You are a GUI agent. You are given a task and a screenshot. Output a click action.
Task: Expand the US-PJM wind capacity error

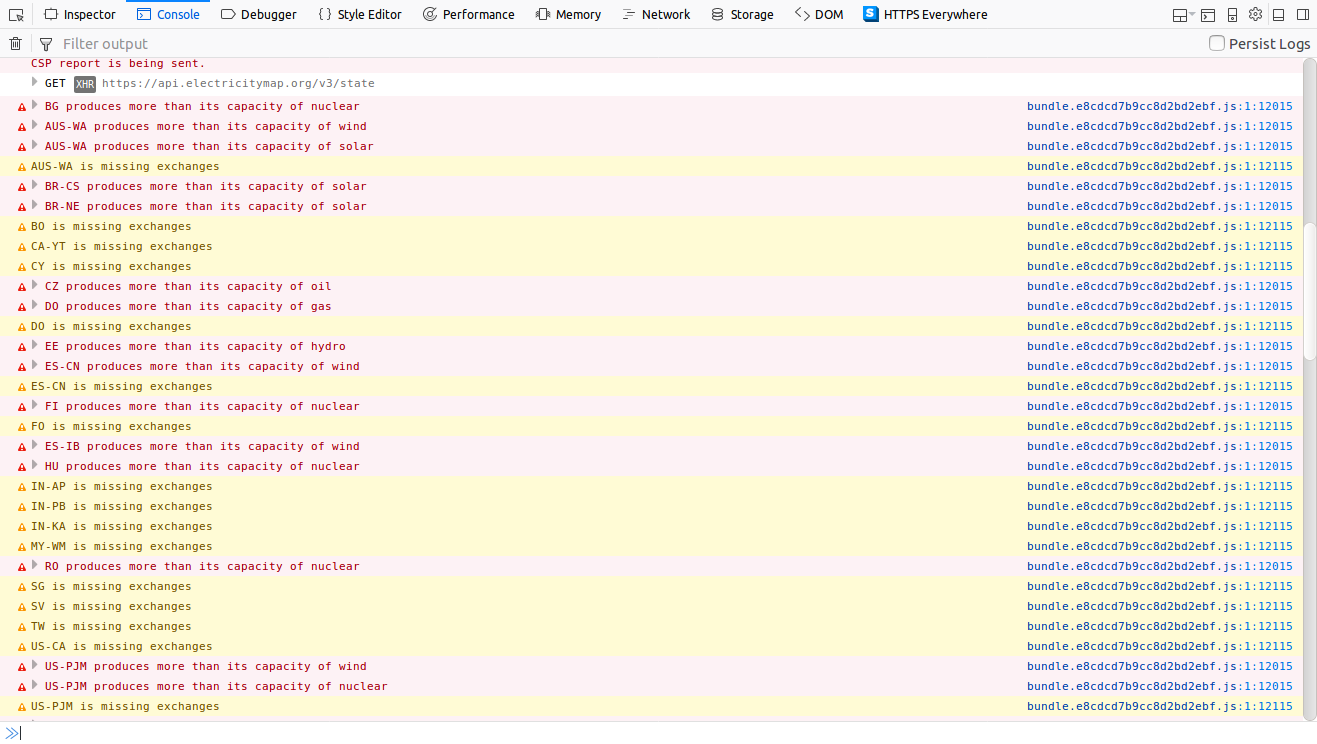35,665
